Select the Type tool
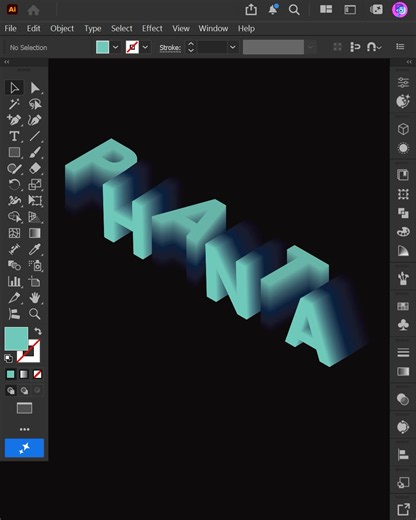Viewport: 416px width, 520px height. point(14,136)
